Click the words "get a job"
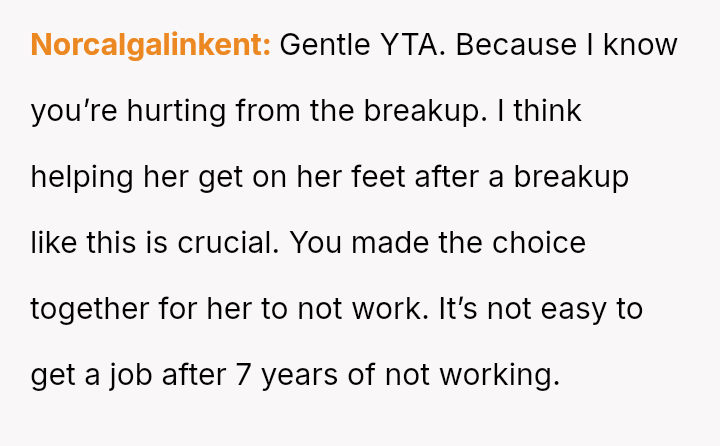 tap(93, 375)
